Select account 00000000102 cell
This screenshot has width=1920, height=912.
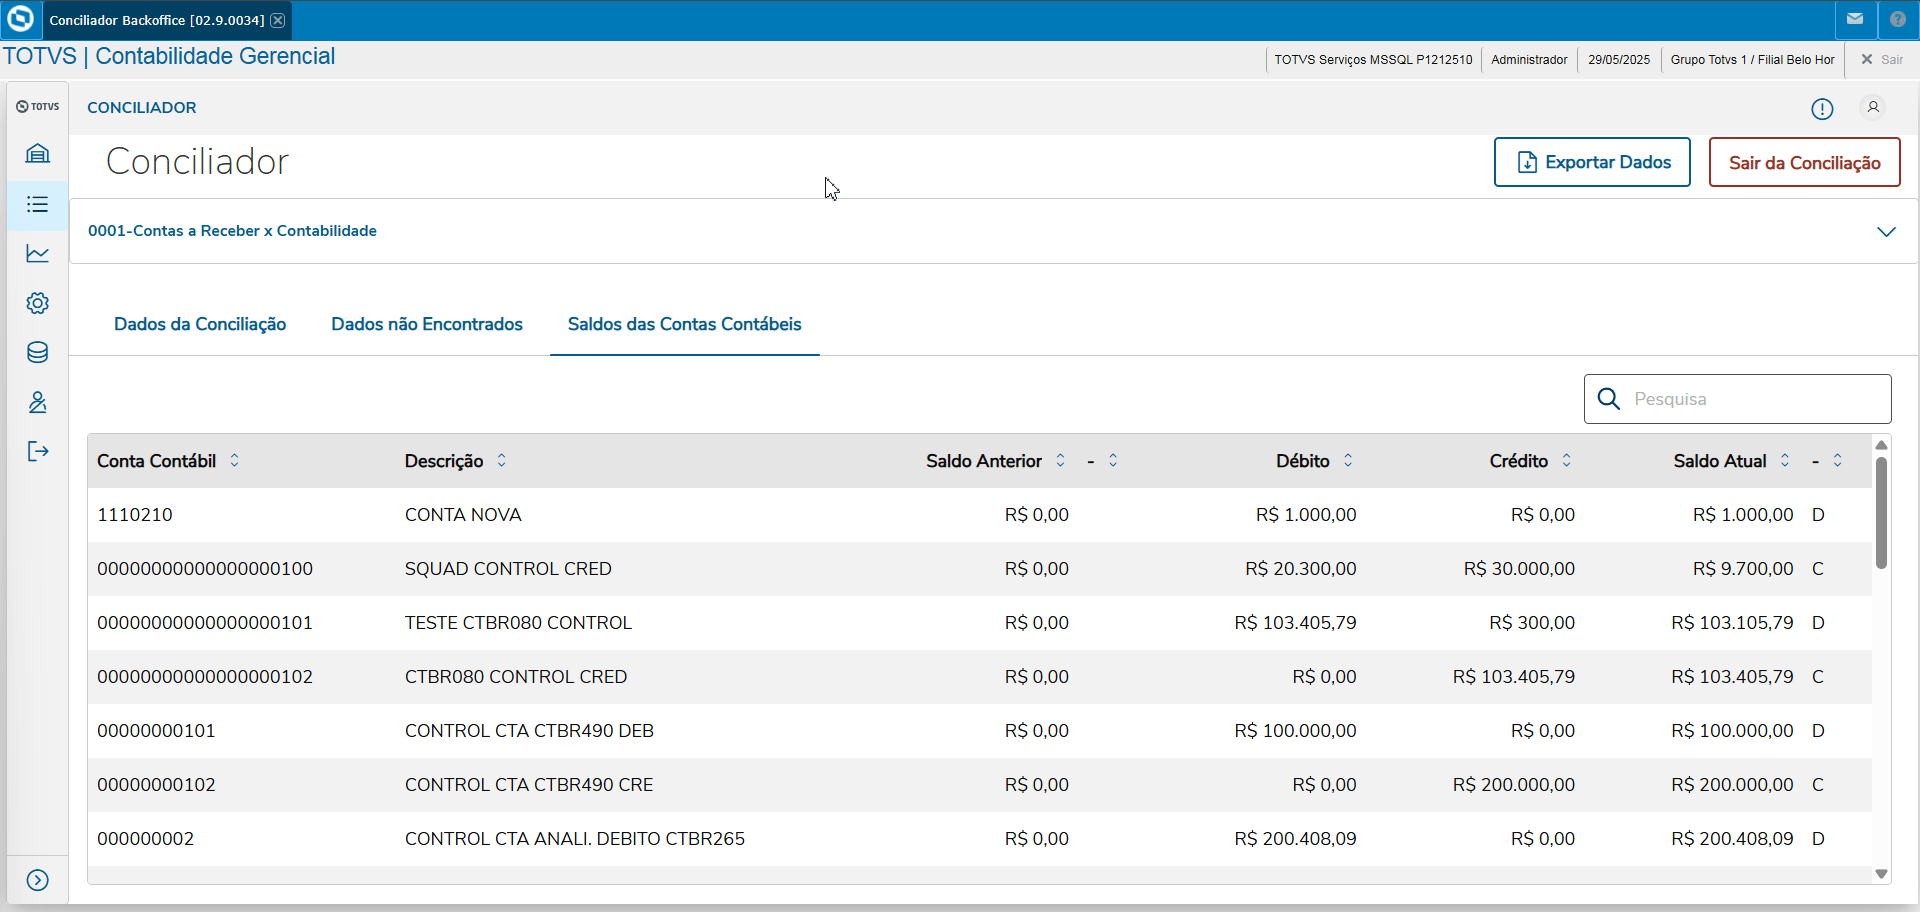156,785
